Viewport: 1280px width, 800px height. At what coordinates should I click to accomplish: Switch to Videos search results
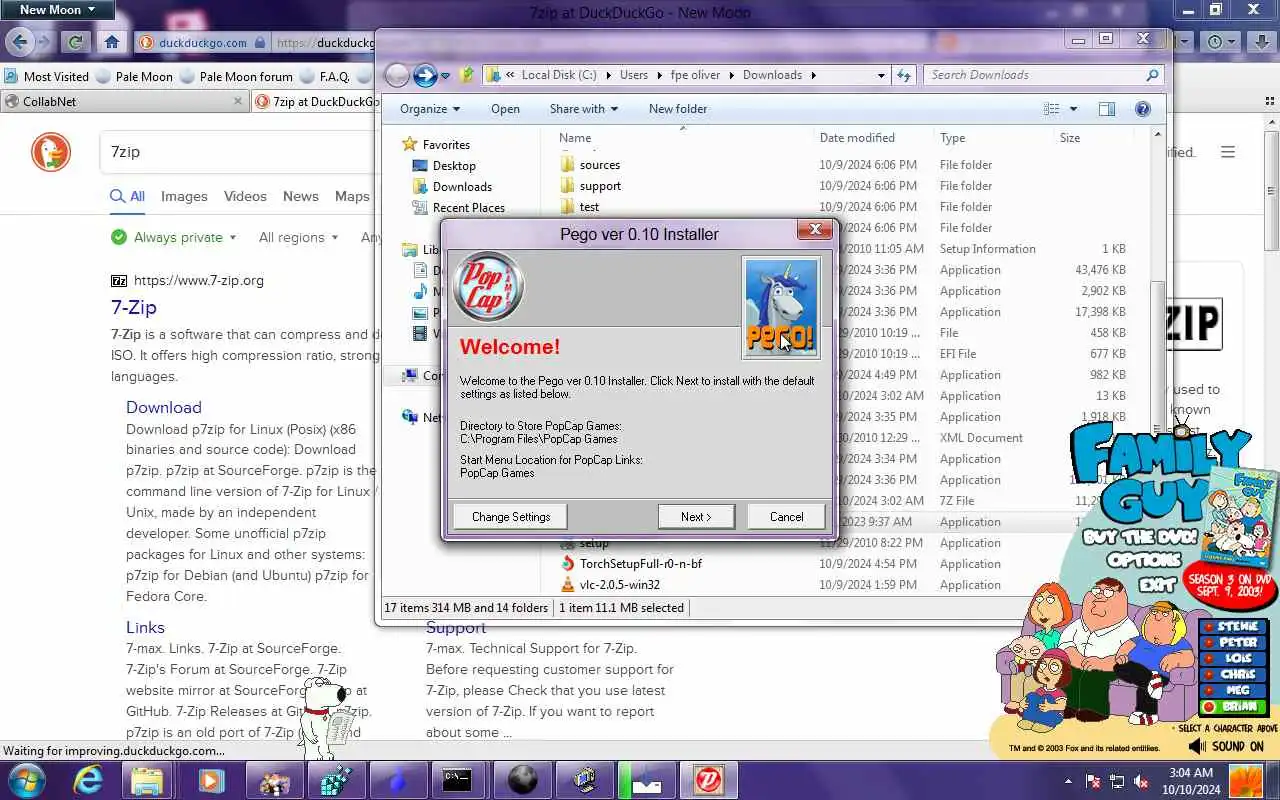pyautogui.click(x=245, y=196)
